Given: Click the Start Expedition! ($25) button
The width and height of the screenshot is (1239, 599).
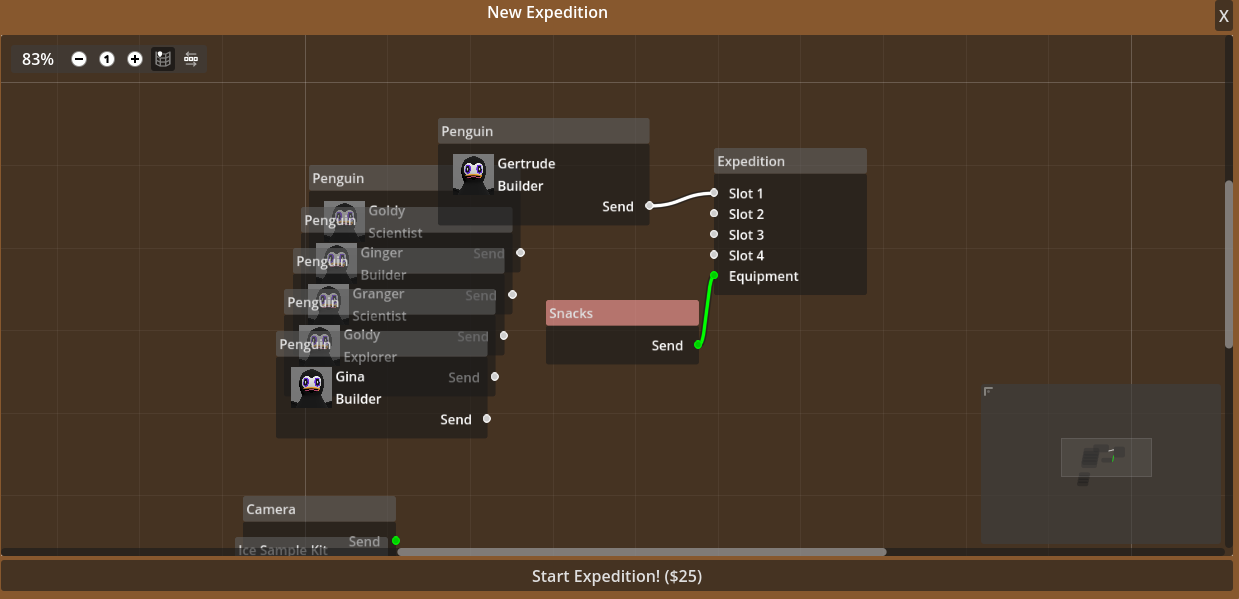Looking at the screenshot, I should coord(616,576).
